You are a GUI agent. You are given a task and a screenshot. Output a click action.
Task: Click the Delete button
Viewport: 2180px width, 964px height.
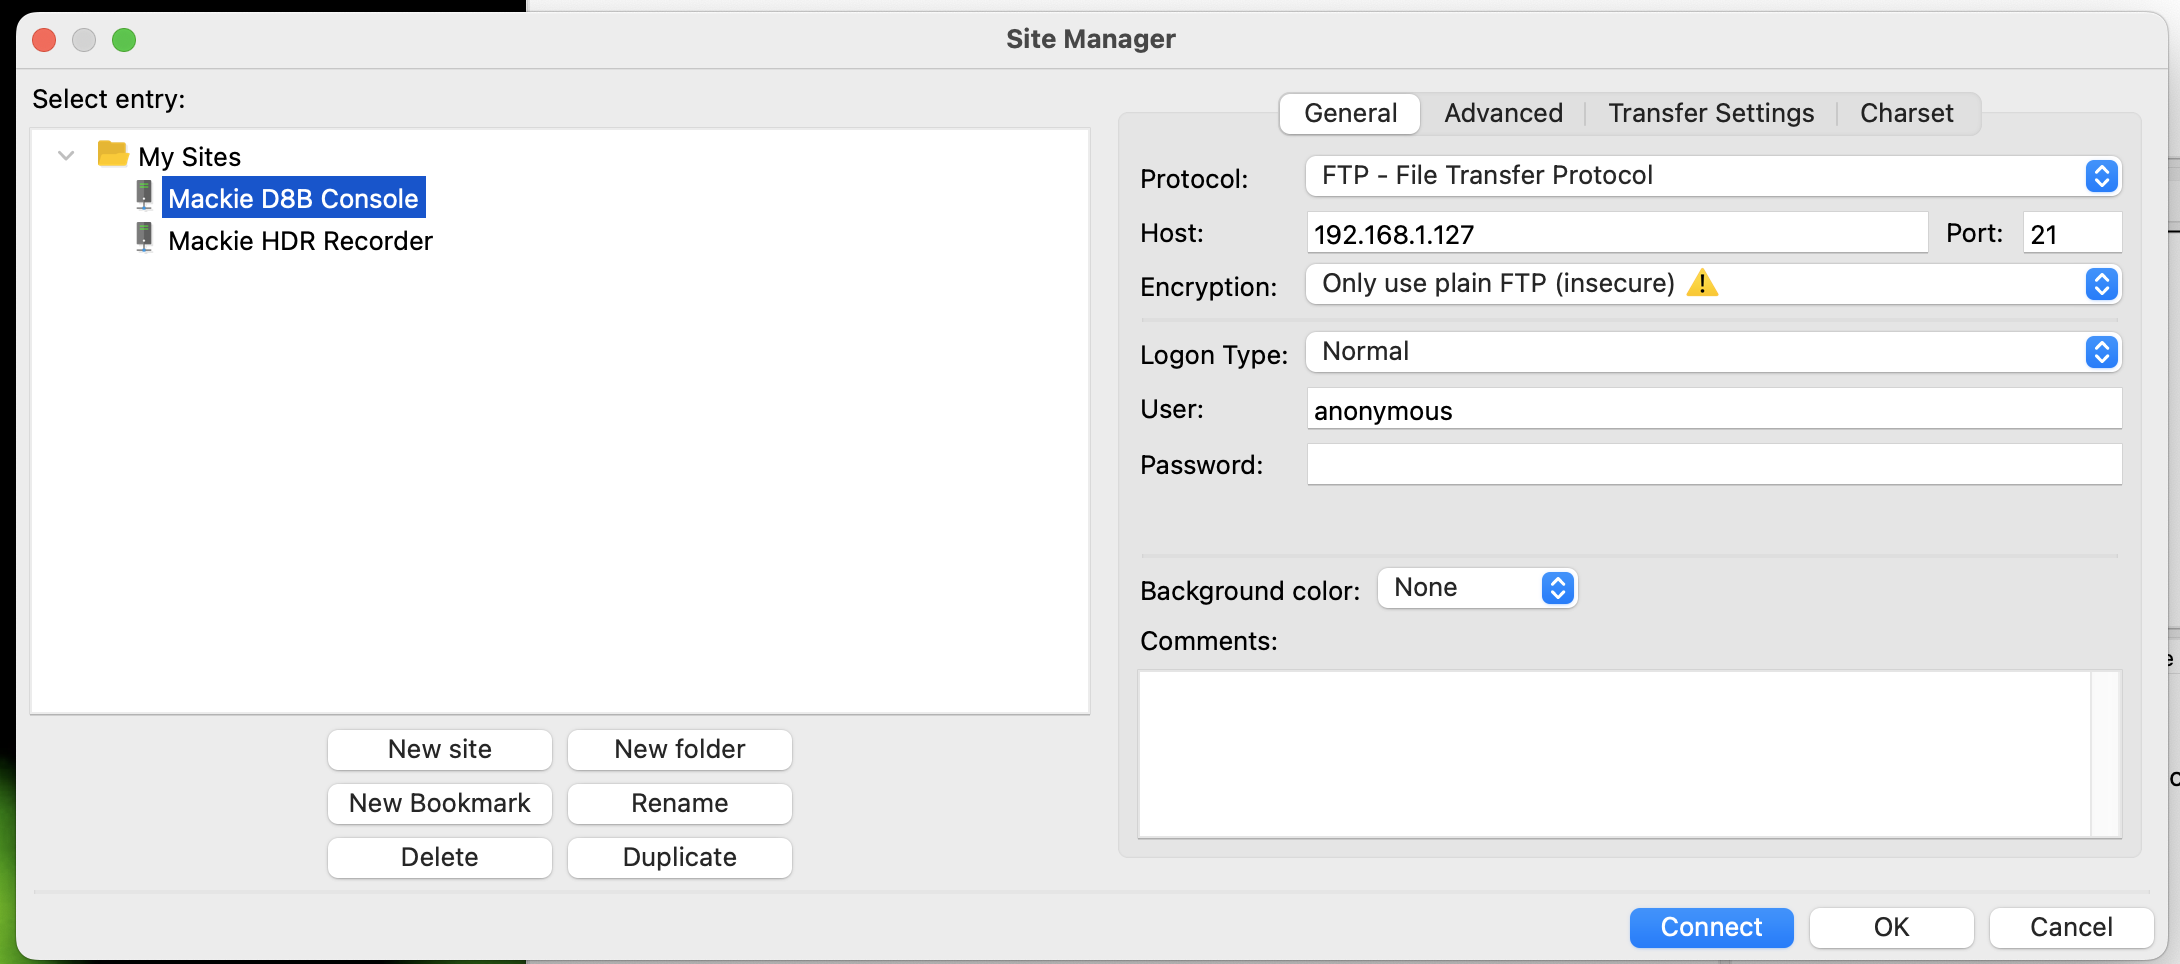(x=440, y=858)
